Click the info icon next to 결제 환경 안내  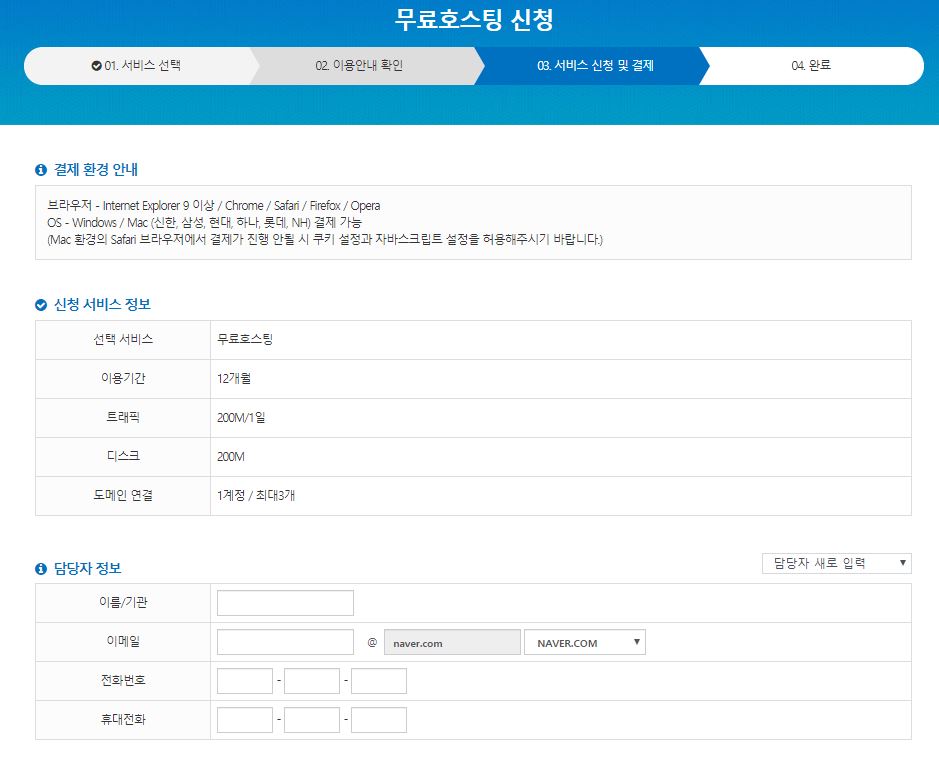pos(41,170)
